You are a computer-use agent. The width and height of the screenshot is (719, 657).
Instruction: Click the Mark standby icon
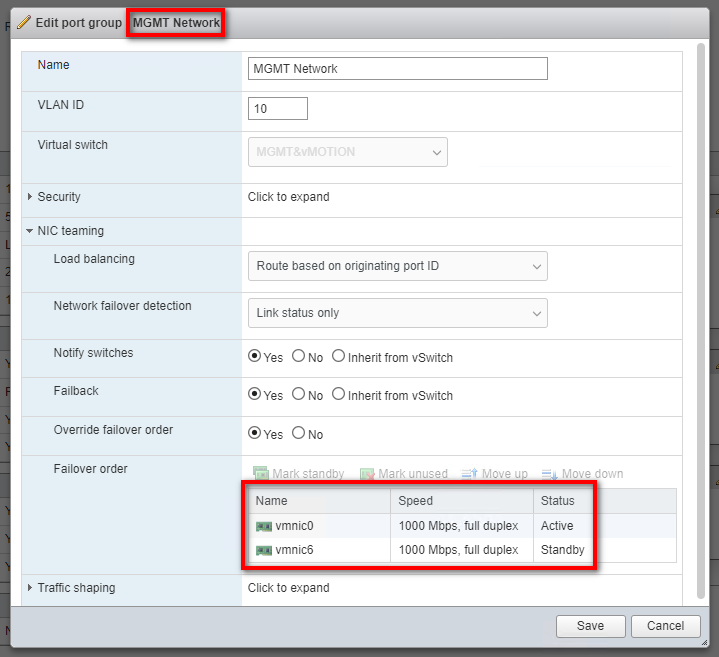point(261,474)
